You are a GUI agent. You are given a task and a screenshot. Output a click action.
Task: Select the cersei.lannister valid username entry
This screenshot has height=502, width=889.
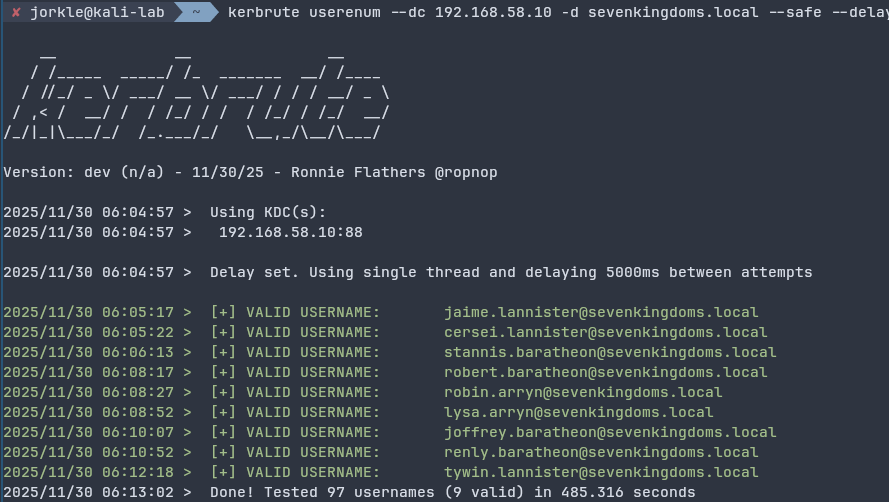(x=605, y=332)
